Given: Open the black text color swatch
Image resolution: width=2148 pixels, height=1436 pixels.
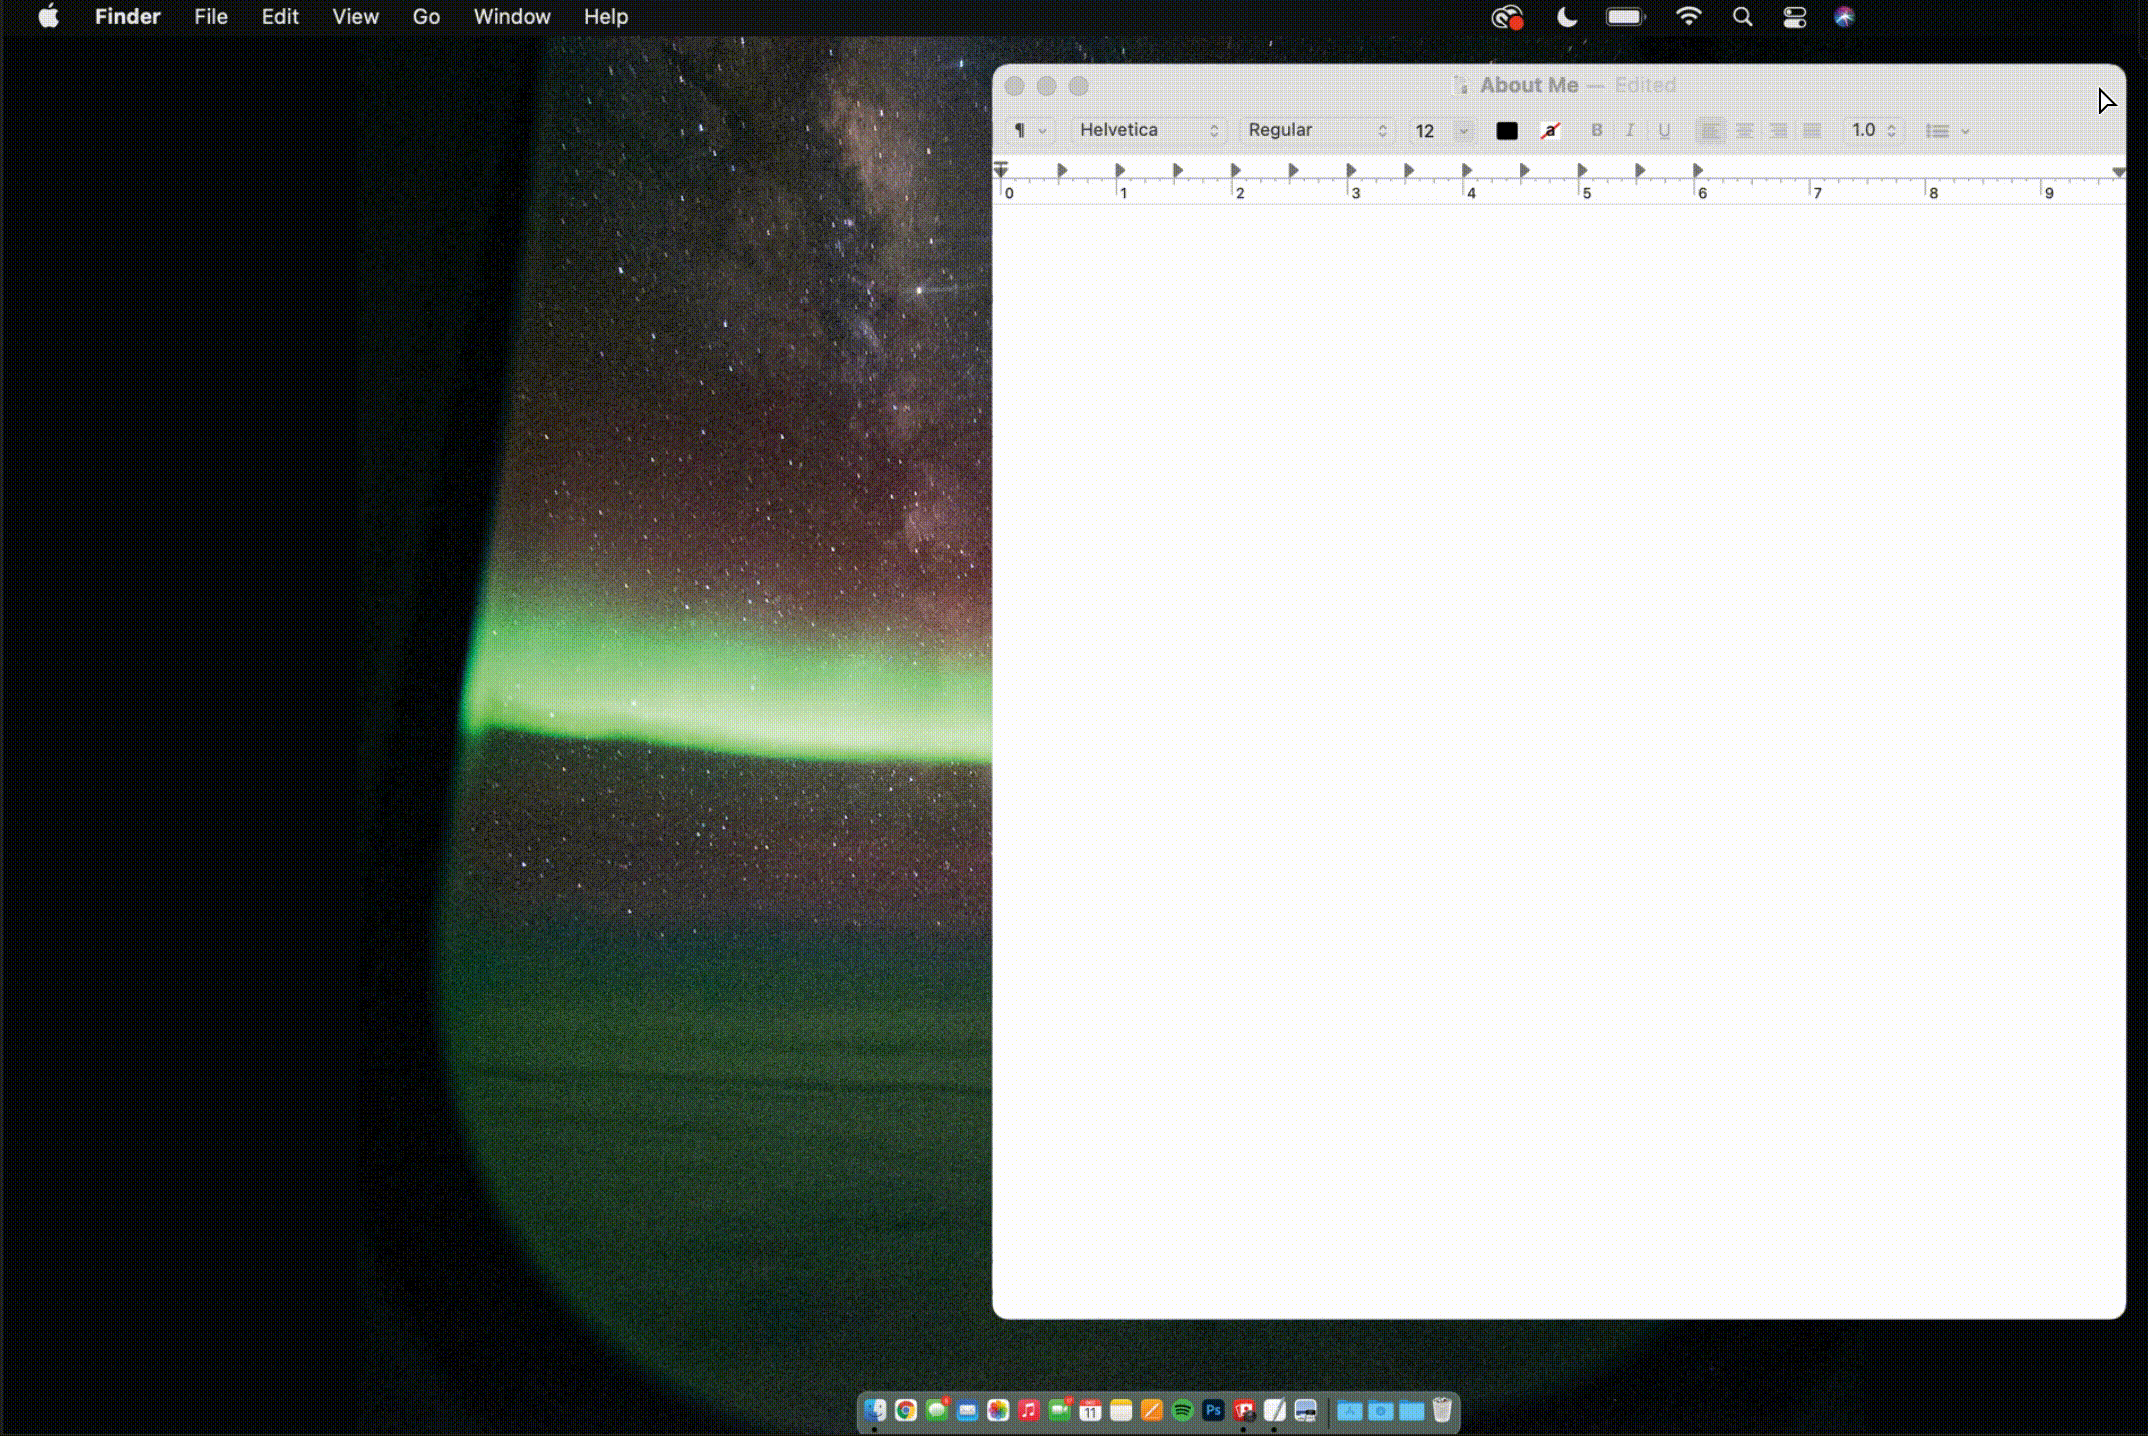Looking at the screenshot, I should tap(1507, 131).
